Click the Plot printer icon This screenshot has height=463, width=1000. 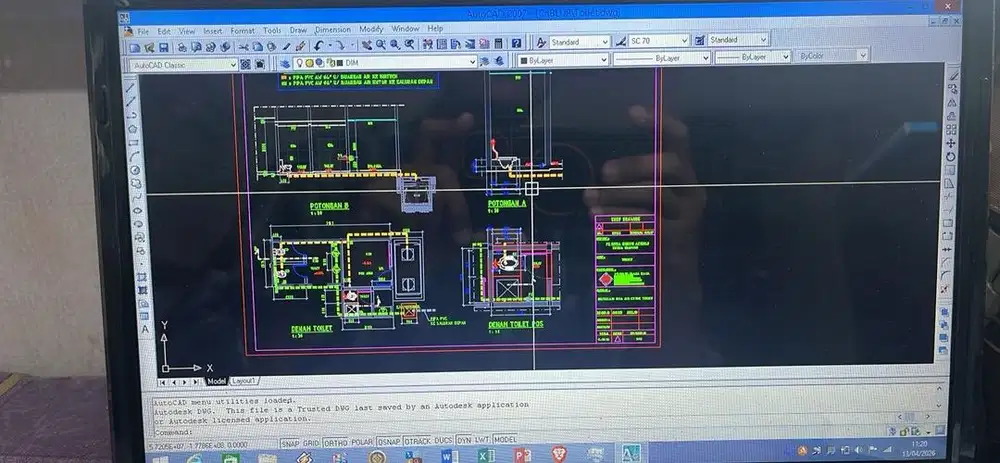(182, 47)
